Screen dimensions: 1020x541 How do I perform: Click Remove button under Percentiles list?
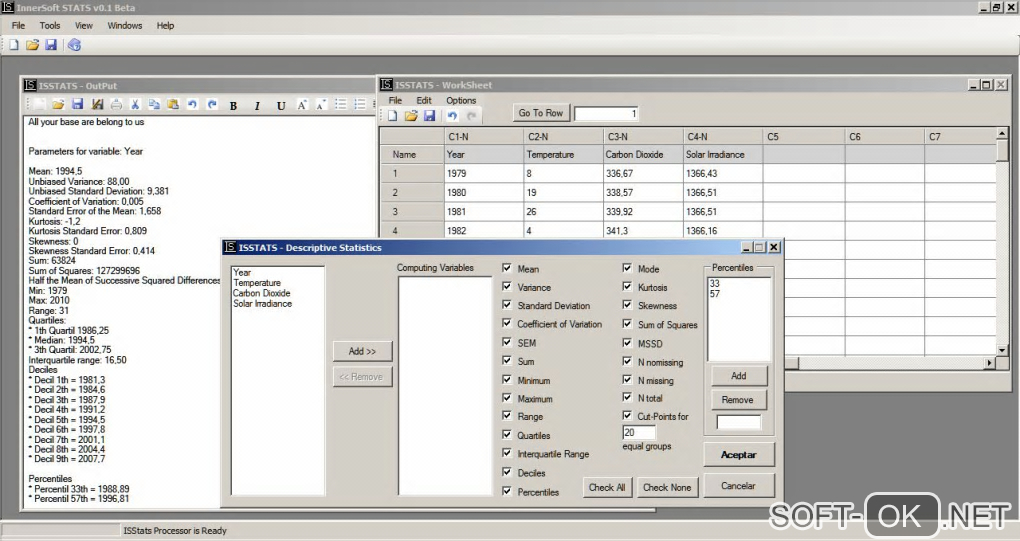pos(738,400)
